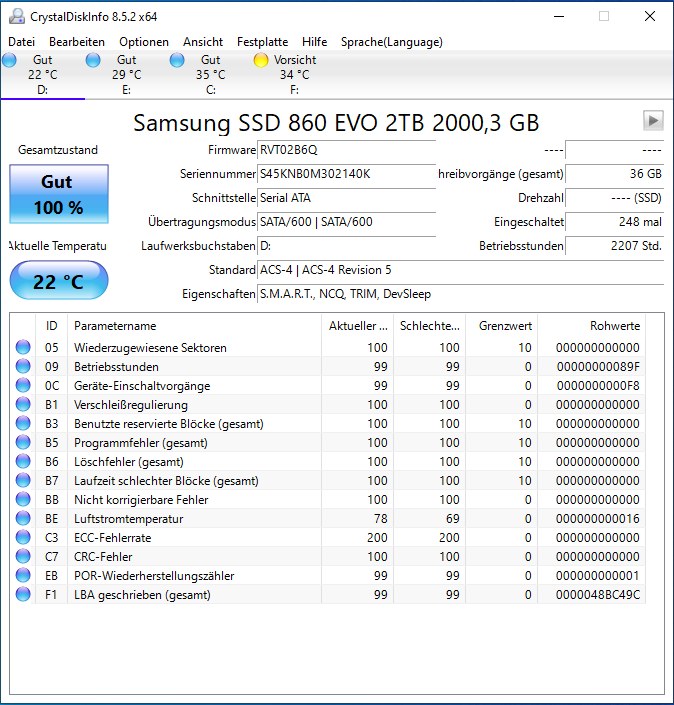Open the Sprache(Language) menu
The image size is (674, 705).
[x=392, y=42]
